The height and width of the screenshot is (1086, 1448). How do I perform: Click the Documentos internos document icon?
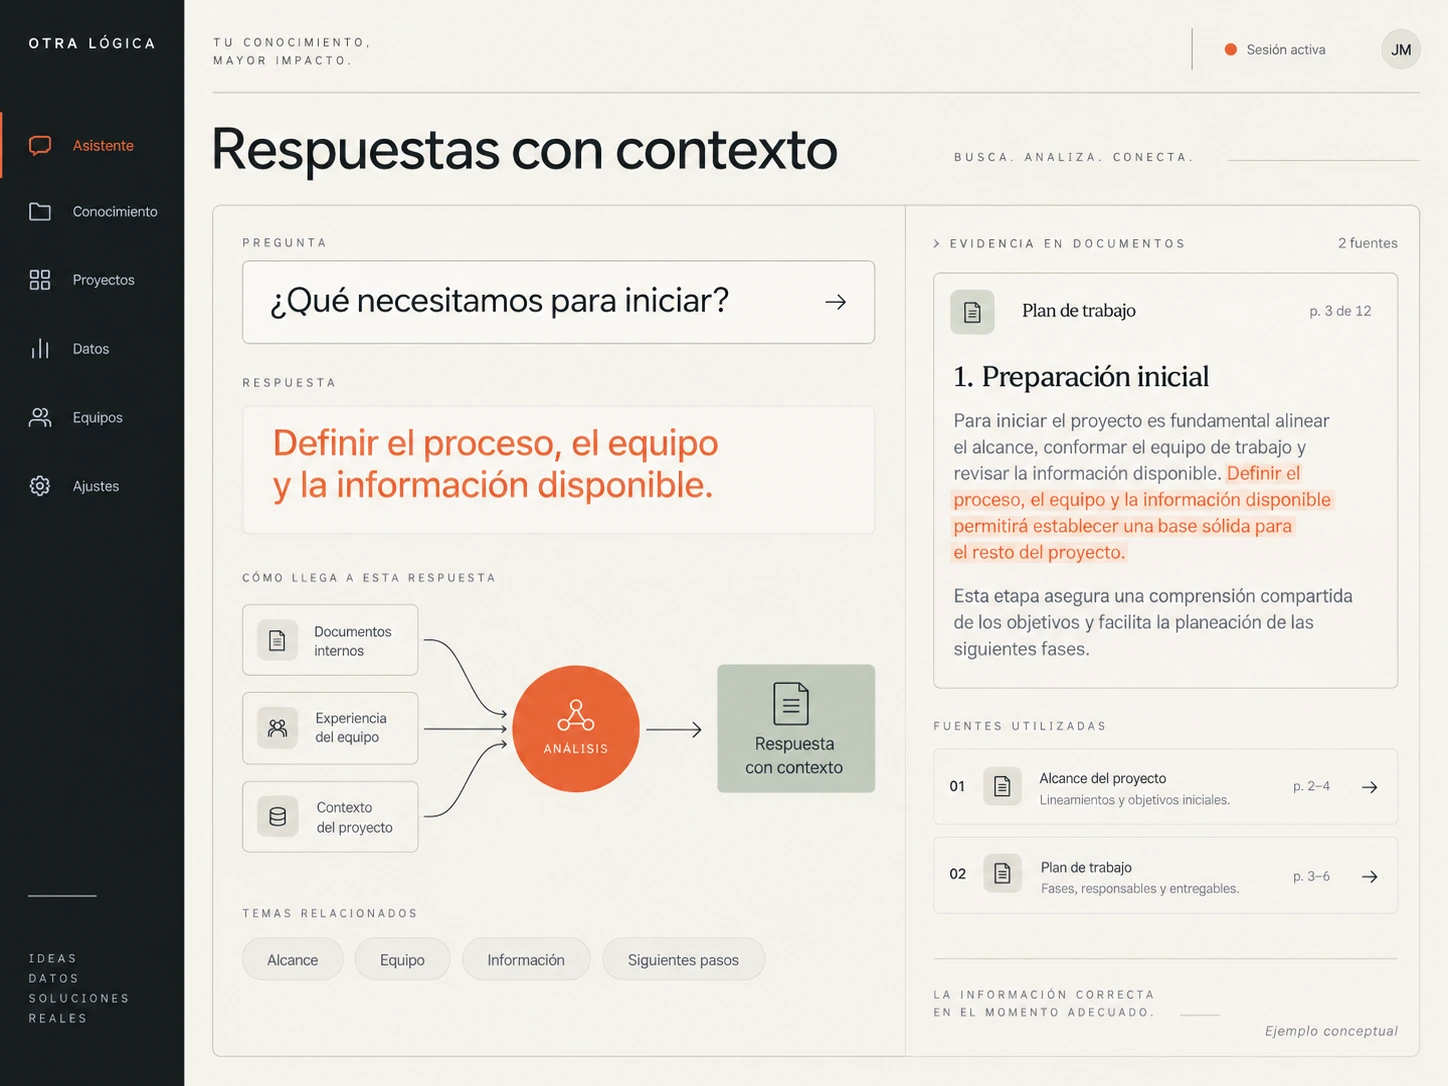(278, 641)
